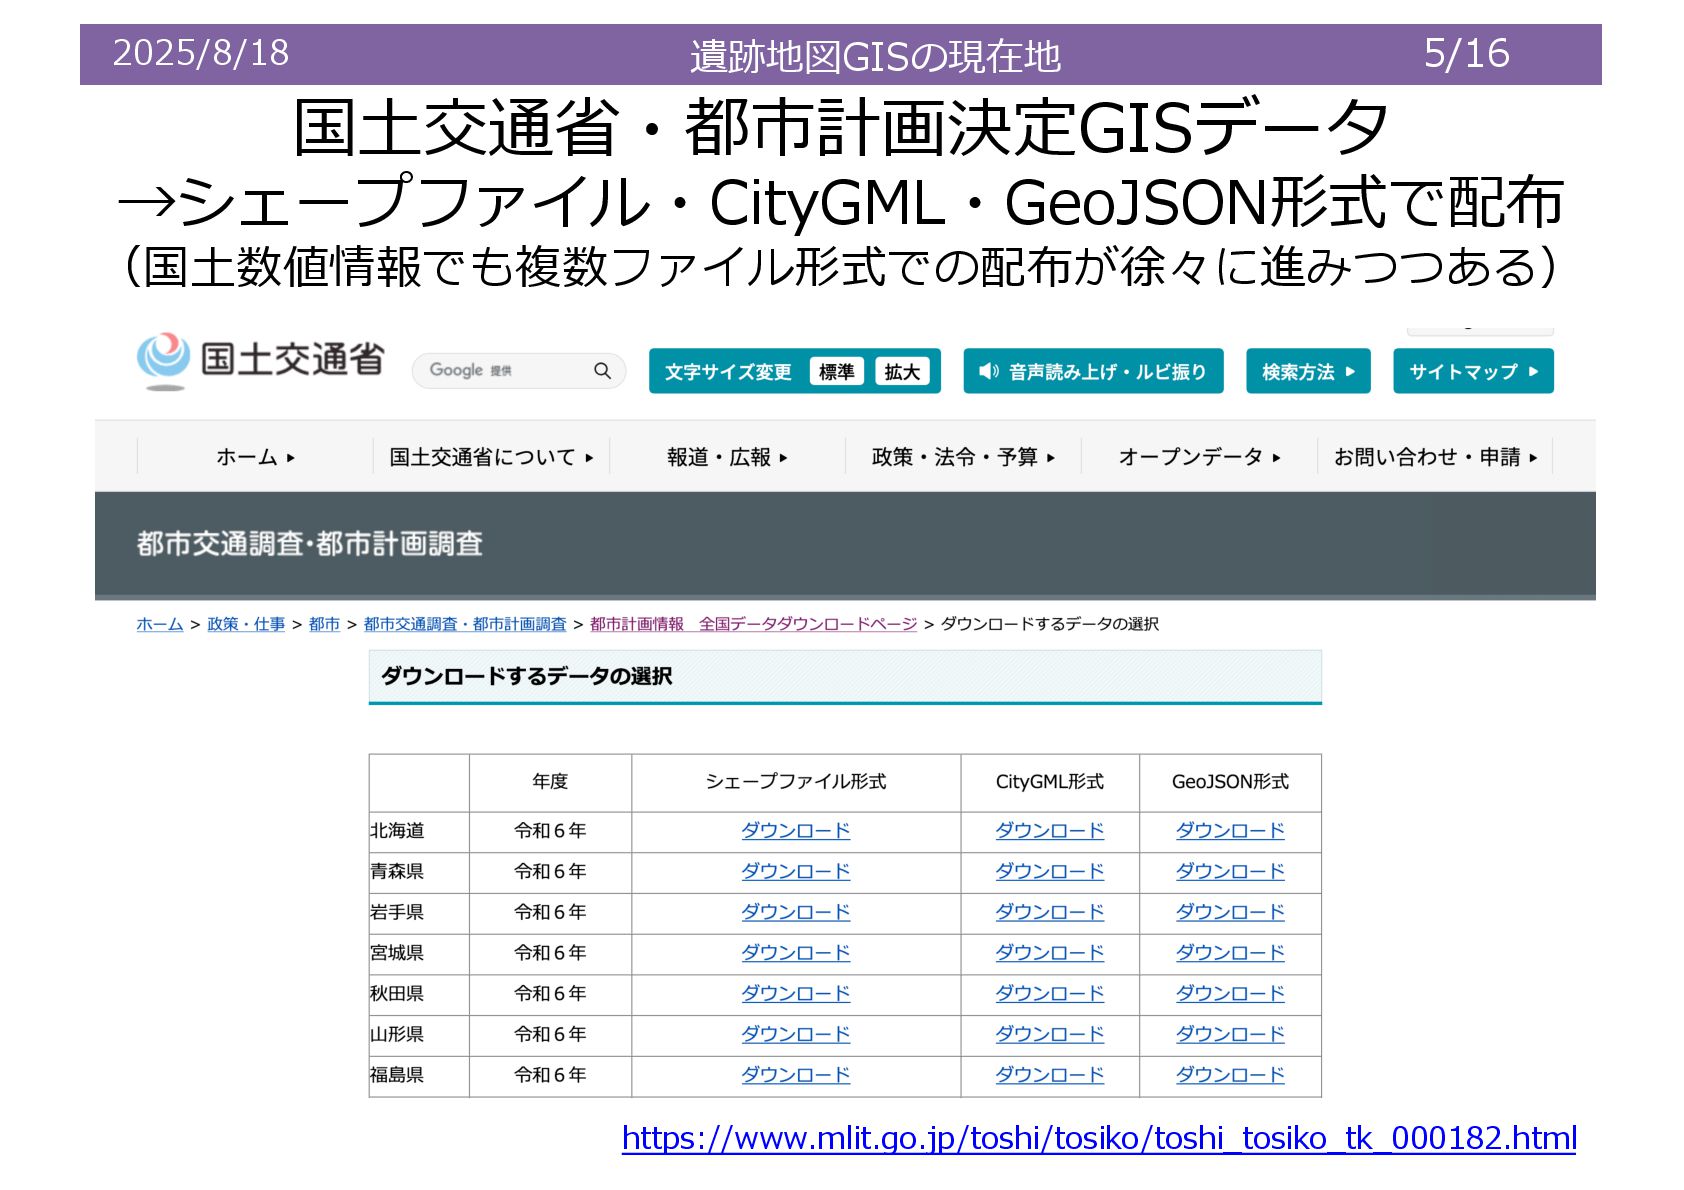
Task: Download 山形県 shapefile format
Action: click(796, 1034)
